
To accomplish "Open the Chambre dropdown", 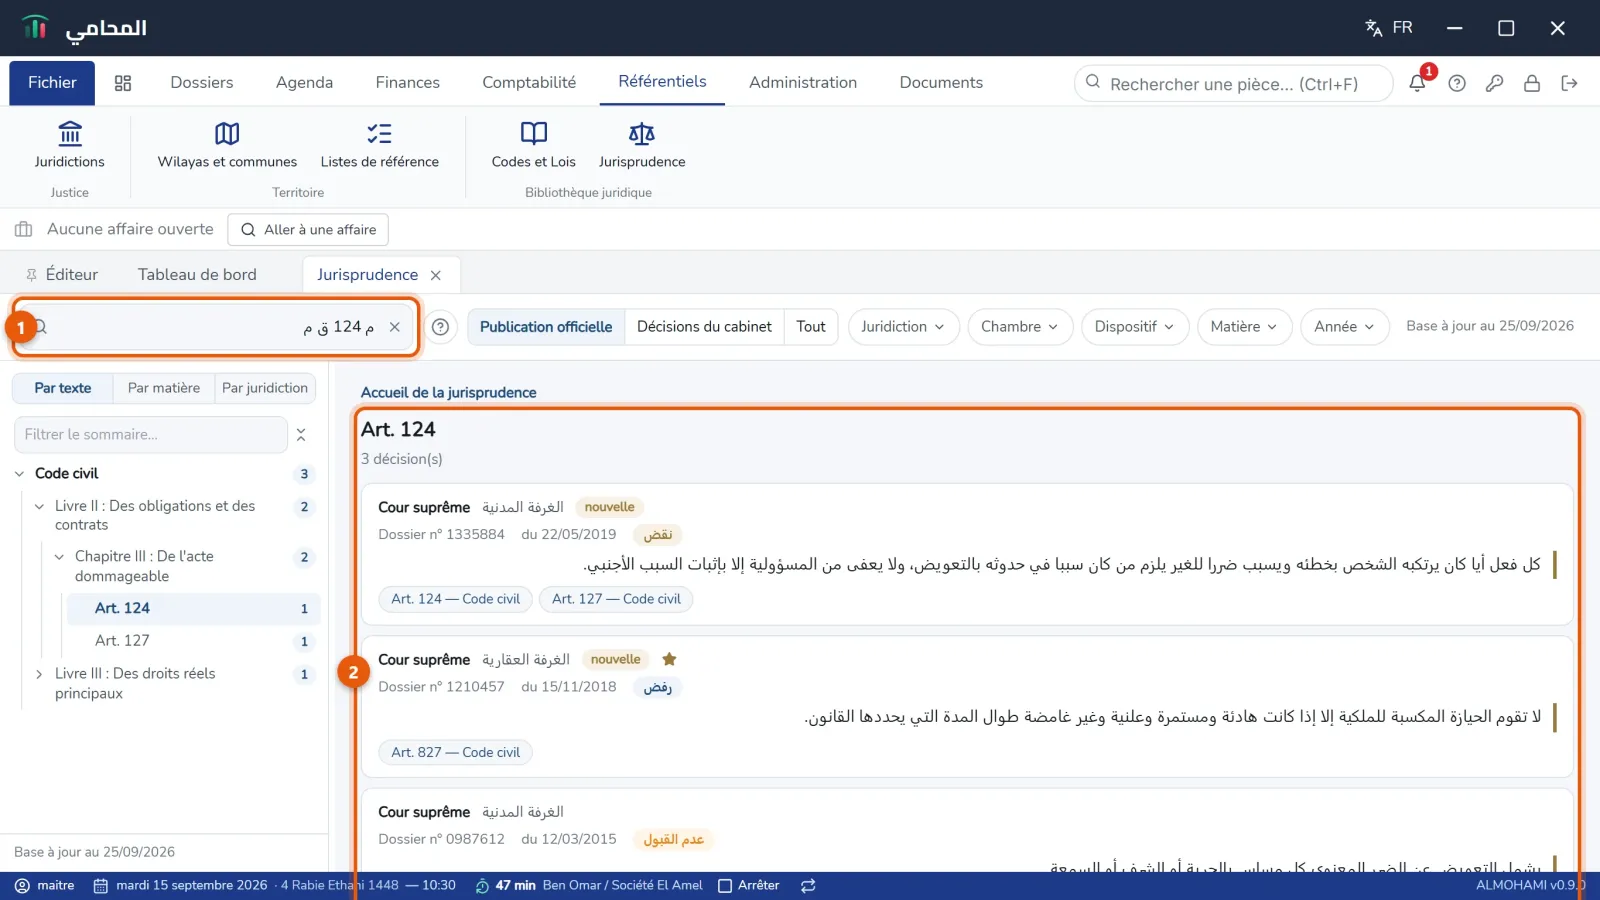I will tap(1019, 327).
